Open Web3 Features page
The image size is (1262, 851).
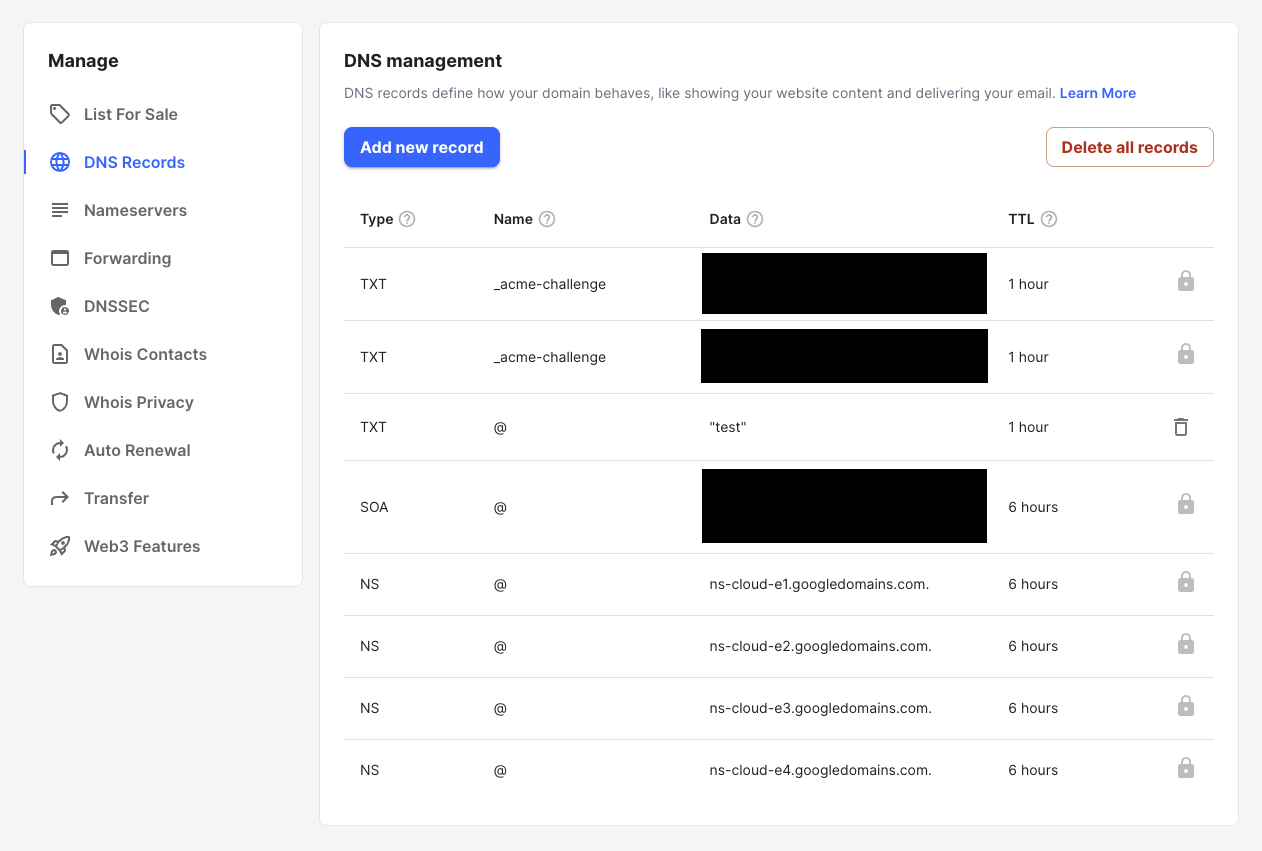click(x=141, y=546)
